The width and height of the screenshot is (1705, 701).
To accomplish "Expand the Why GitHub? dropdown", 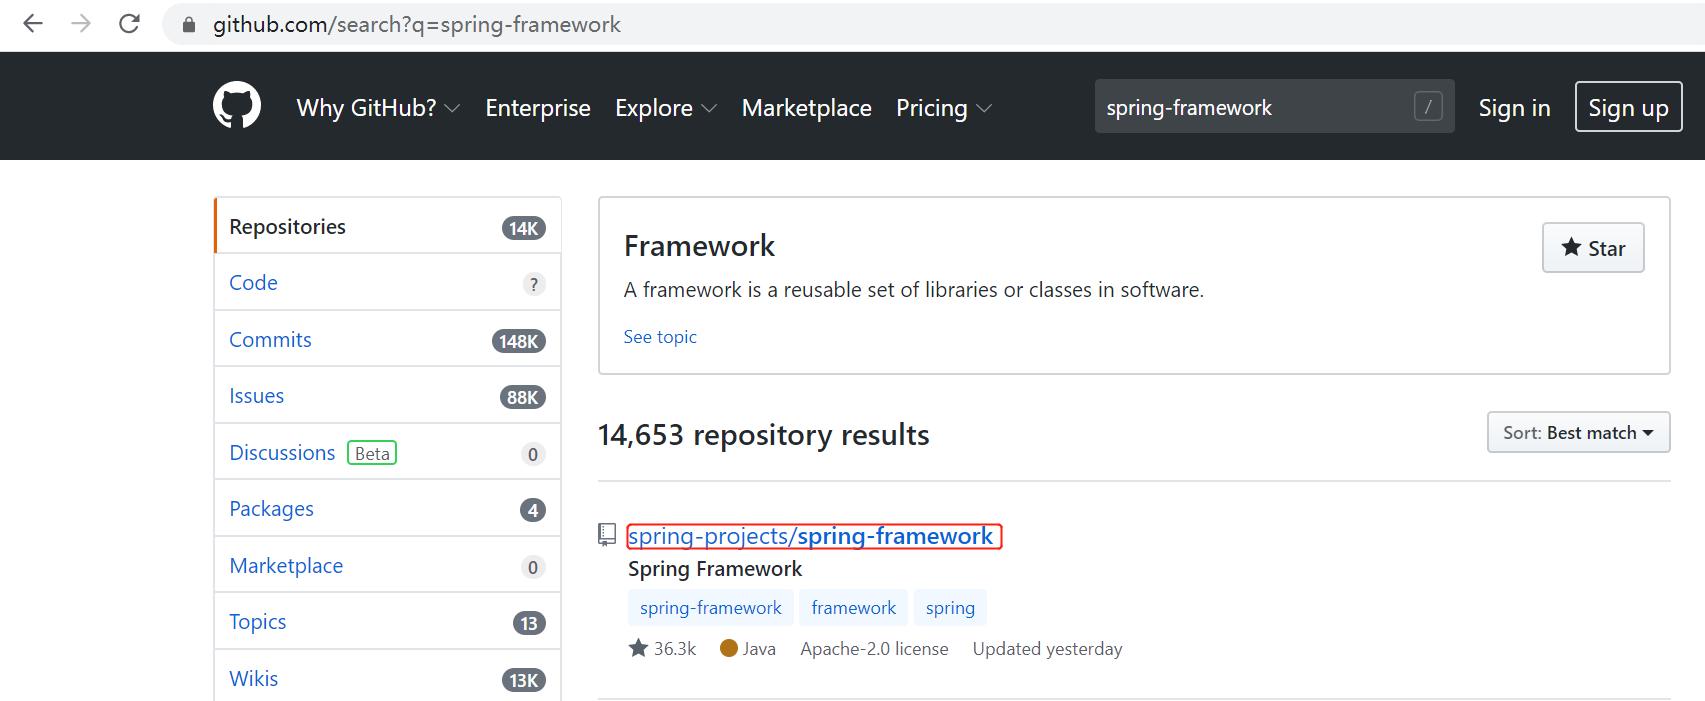I will tap(377, 108).
